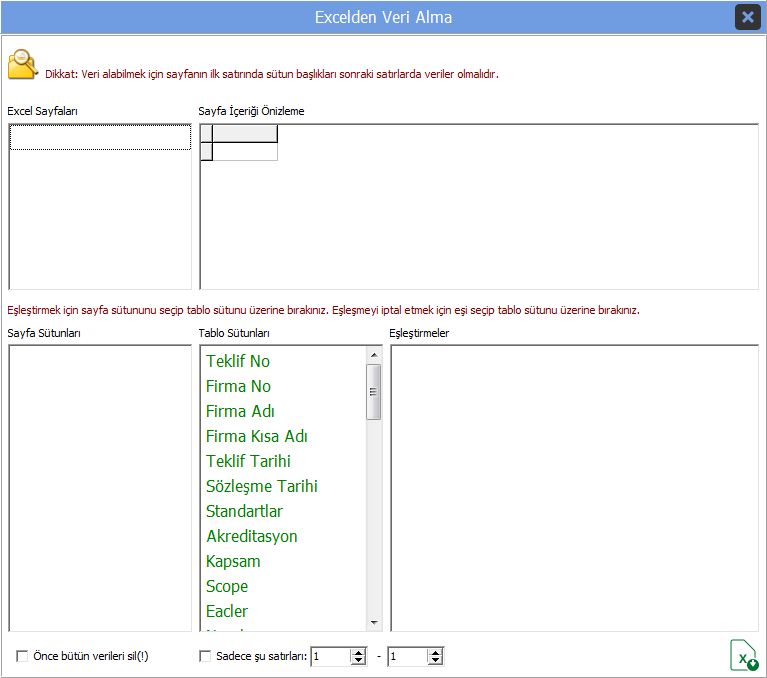
Task: Decrease the second row number spinner
Action: tap(435, 660)
